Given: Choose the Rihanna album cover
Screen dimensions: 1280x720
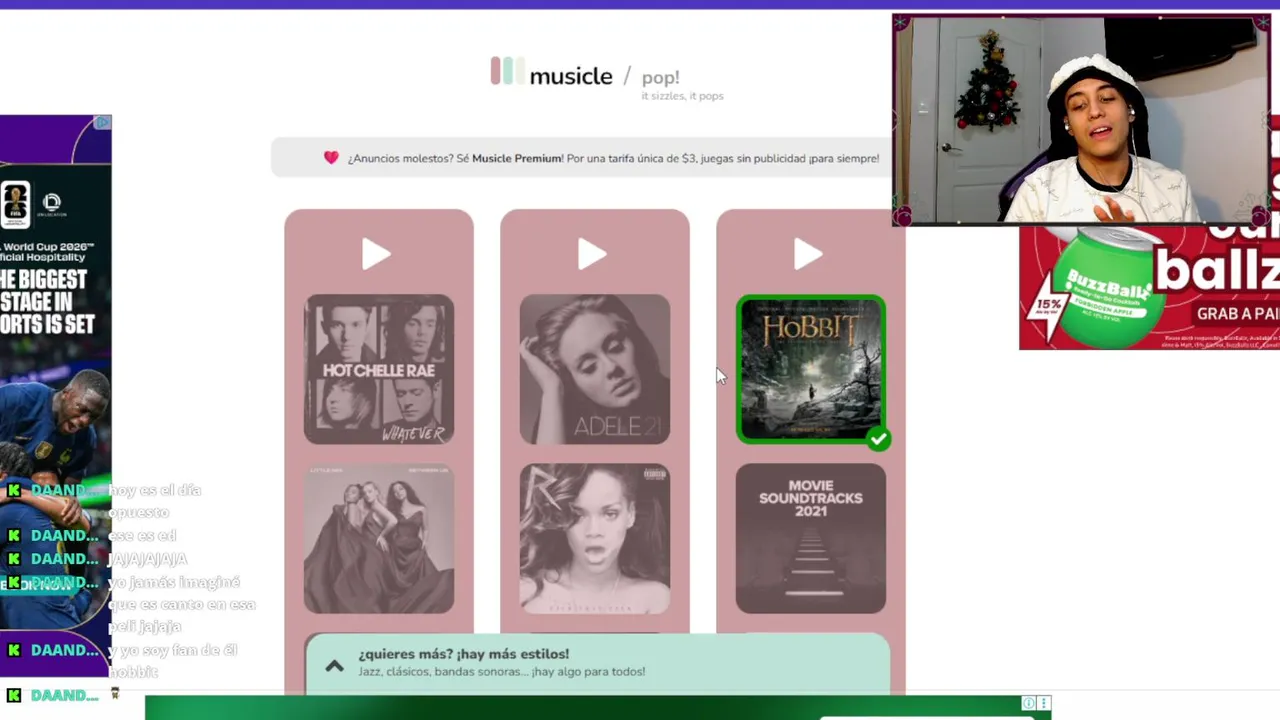Looking at the screenshot, I should [595, 539].
